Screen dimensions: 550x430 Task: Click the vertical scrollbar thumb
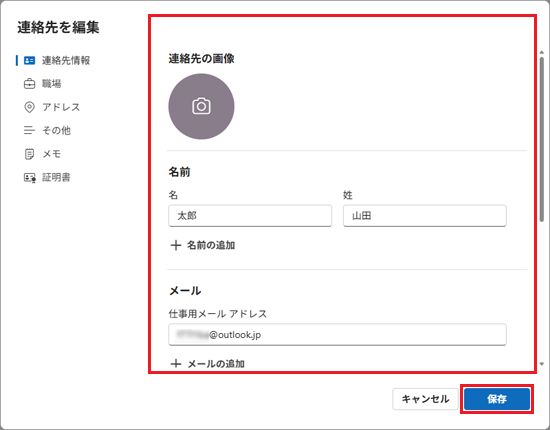542,140
